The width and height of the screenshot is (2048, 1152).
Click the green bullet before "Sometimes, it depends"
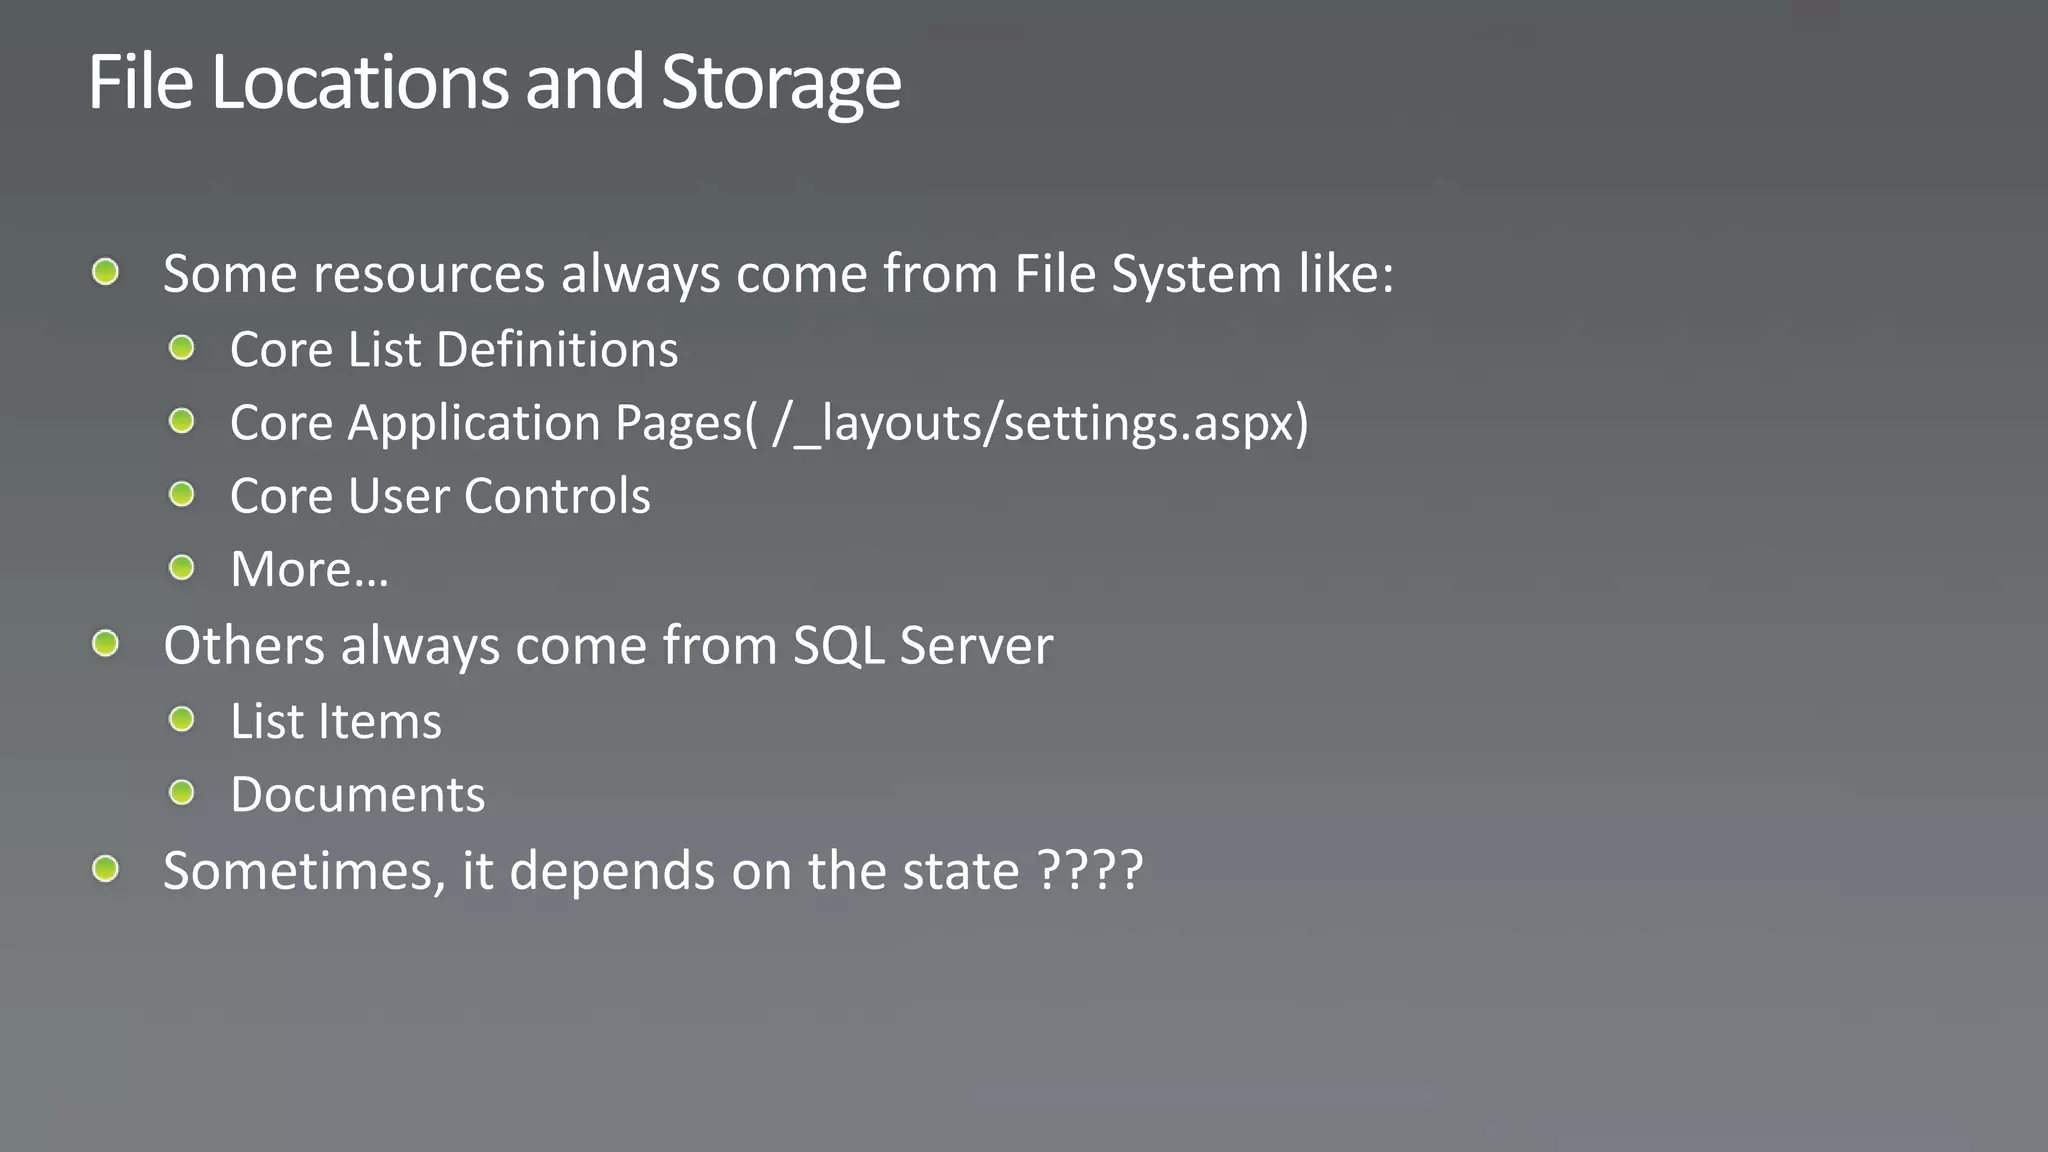[x=105, y=869]
